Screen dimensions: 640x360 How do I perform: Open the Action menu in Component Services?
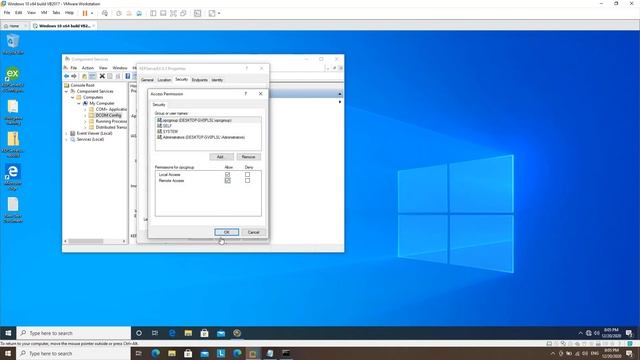pyautogui.click(x=88, y=68)
